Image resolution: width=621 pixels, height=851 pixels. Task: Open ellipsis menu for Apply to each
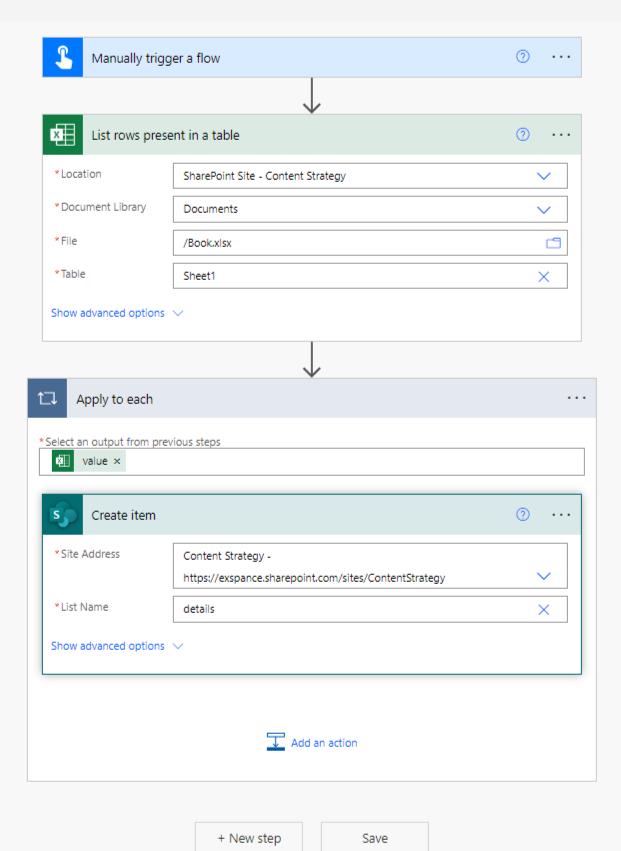coord(576,398)
